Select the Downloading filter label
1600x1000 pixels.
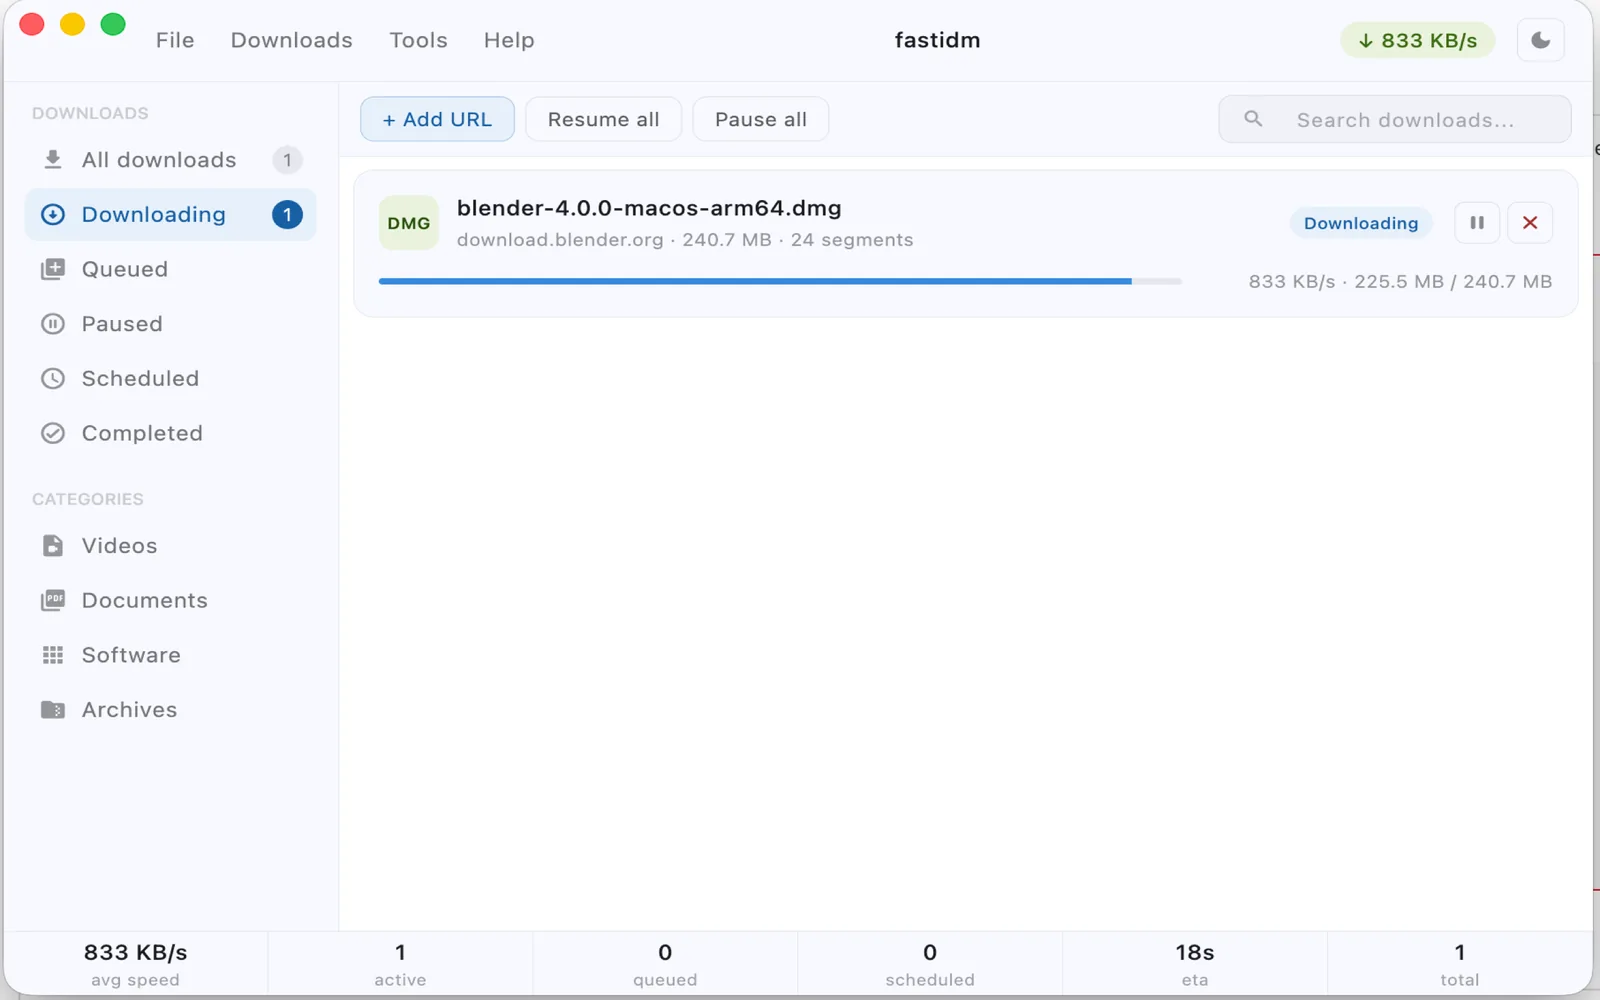[x=153, y=215]
